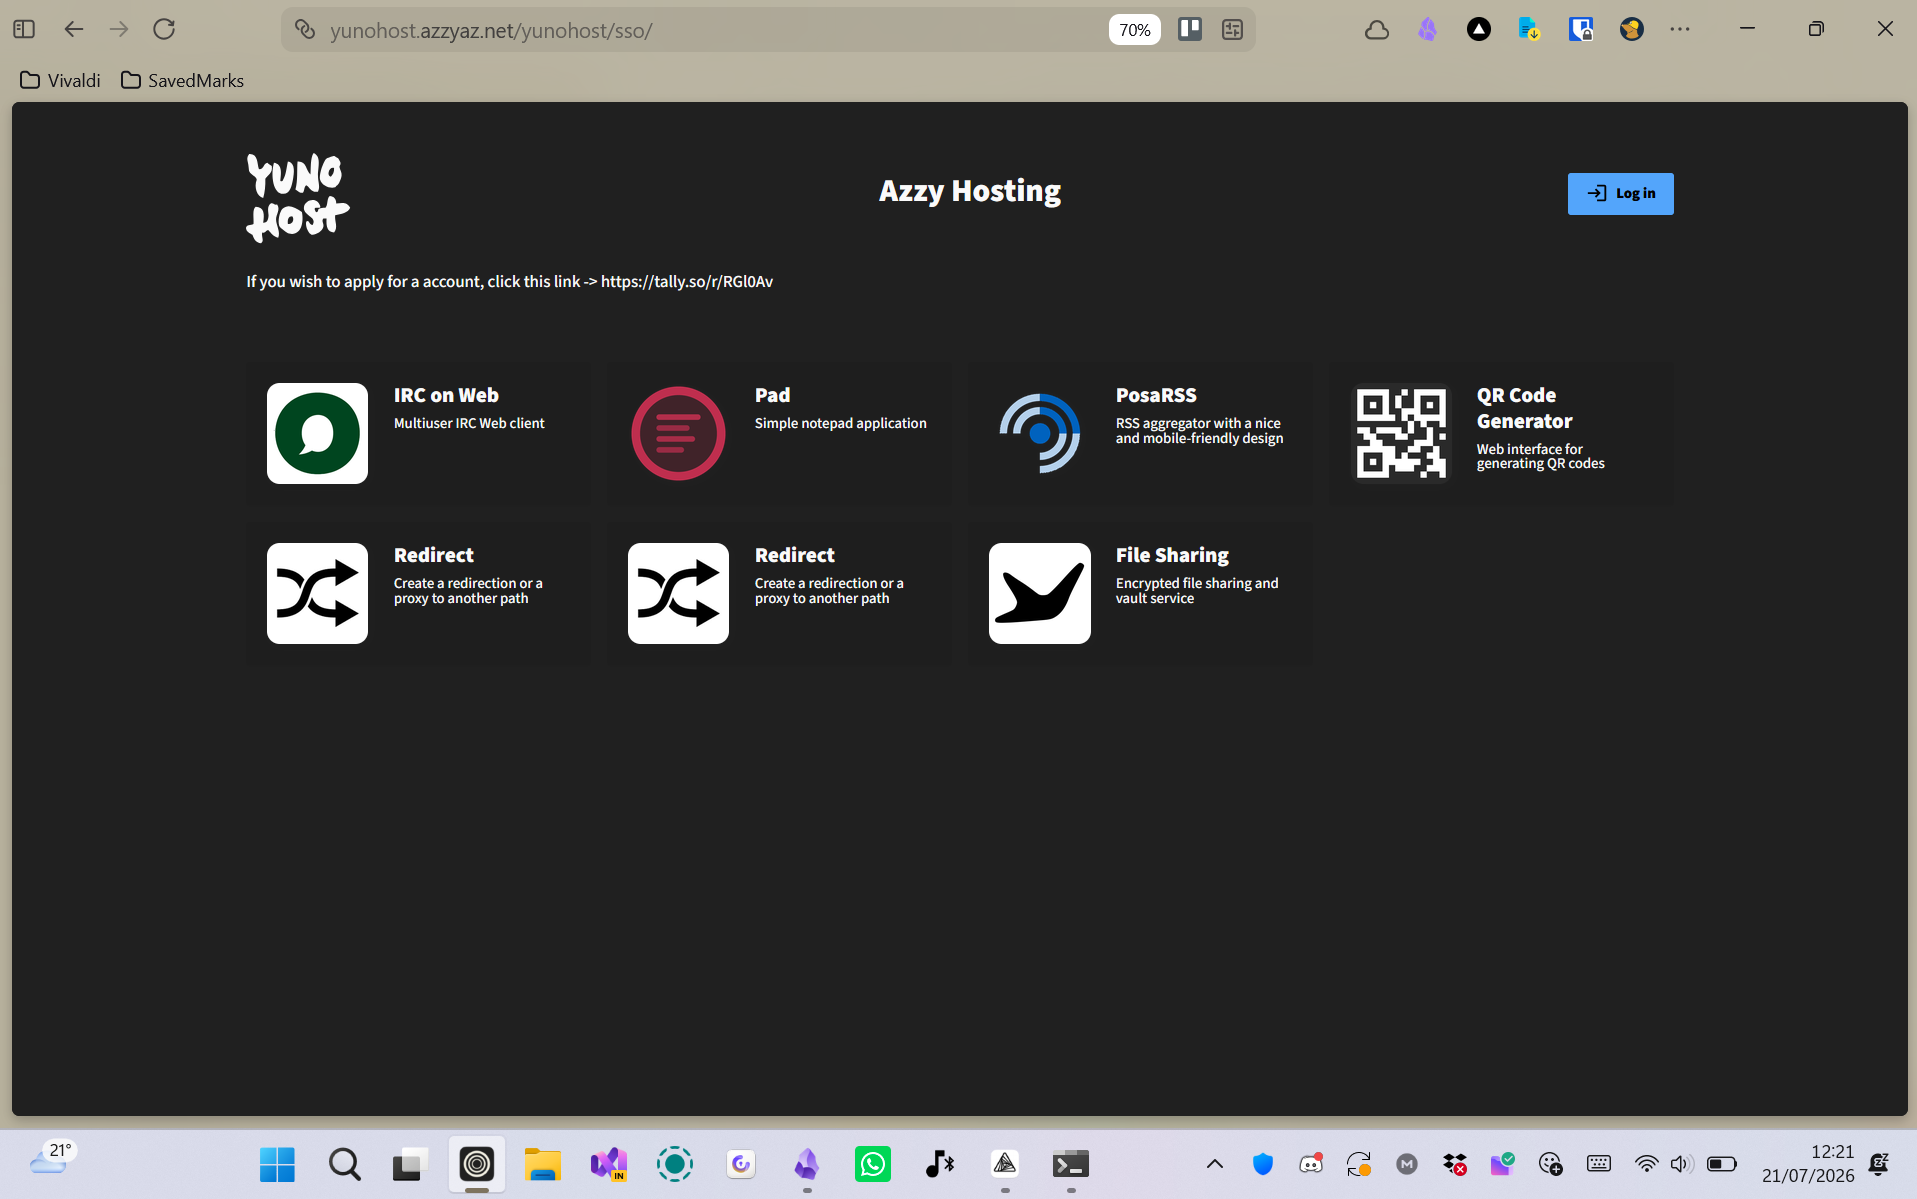This screenshot has width=1917, height=1199.
Task: Reload the current page
Action: (164, 29)
